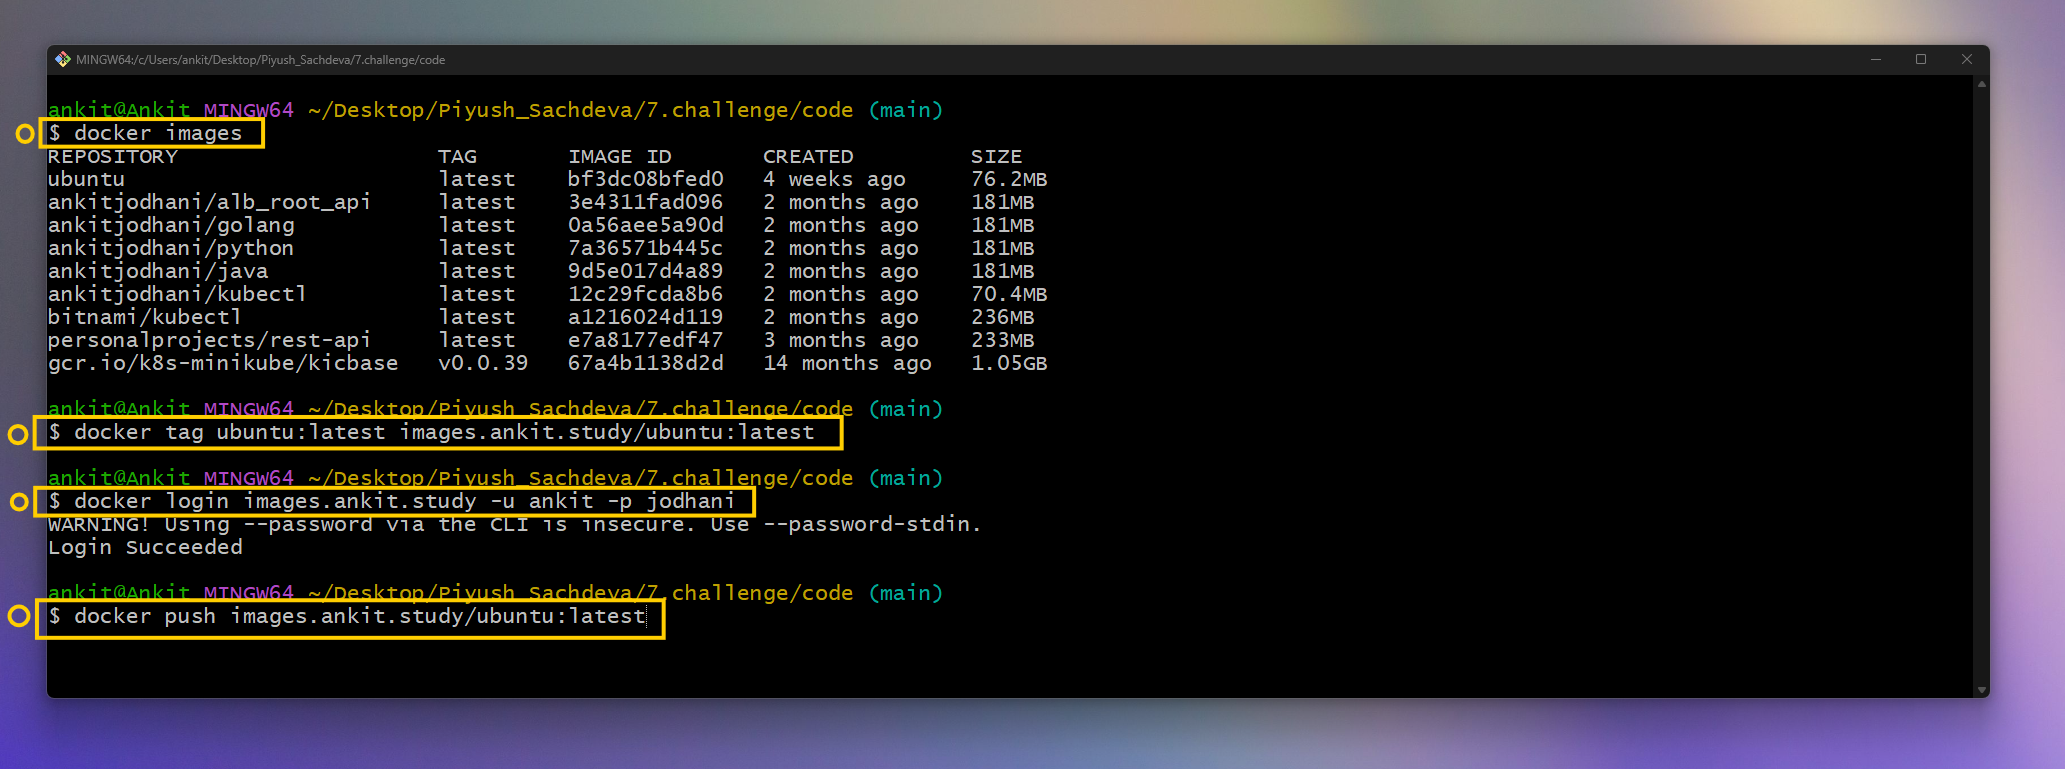Screen dimensions: 2065x769
Task: Click the REPOSITORY column header
Action: (113, 157)
